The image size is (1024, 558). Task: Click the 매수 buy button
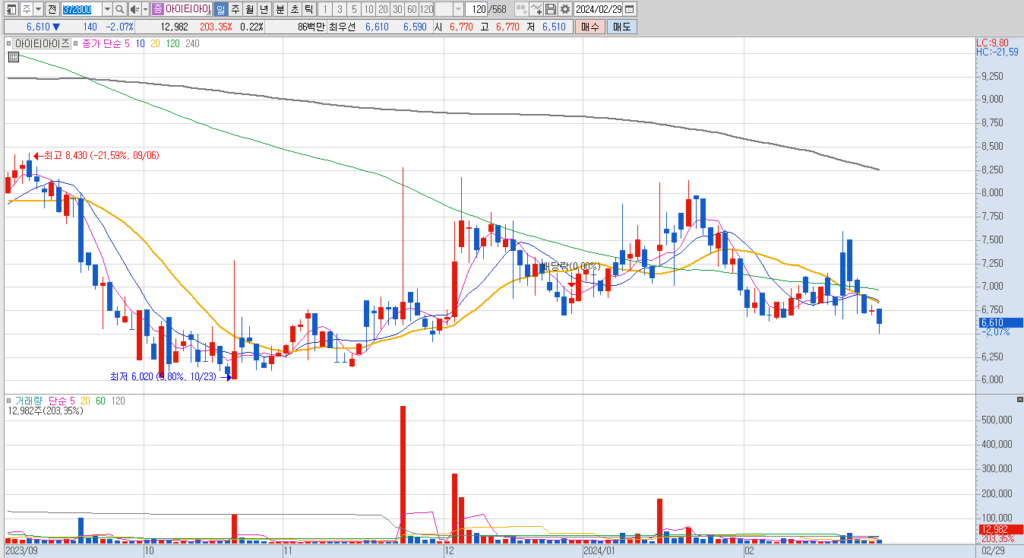coord(590,27)
